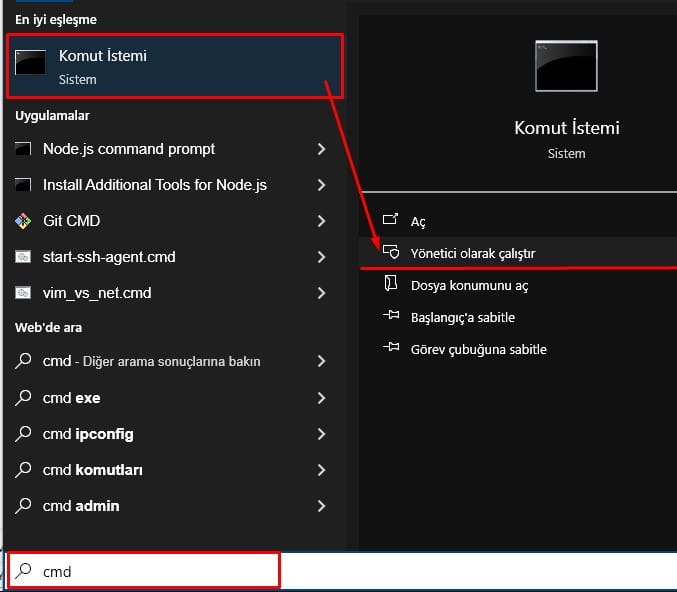Click search magnifier icon beside cmd ipconfig
The image size is (677, 592).
coord(24,434)
